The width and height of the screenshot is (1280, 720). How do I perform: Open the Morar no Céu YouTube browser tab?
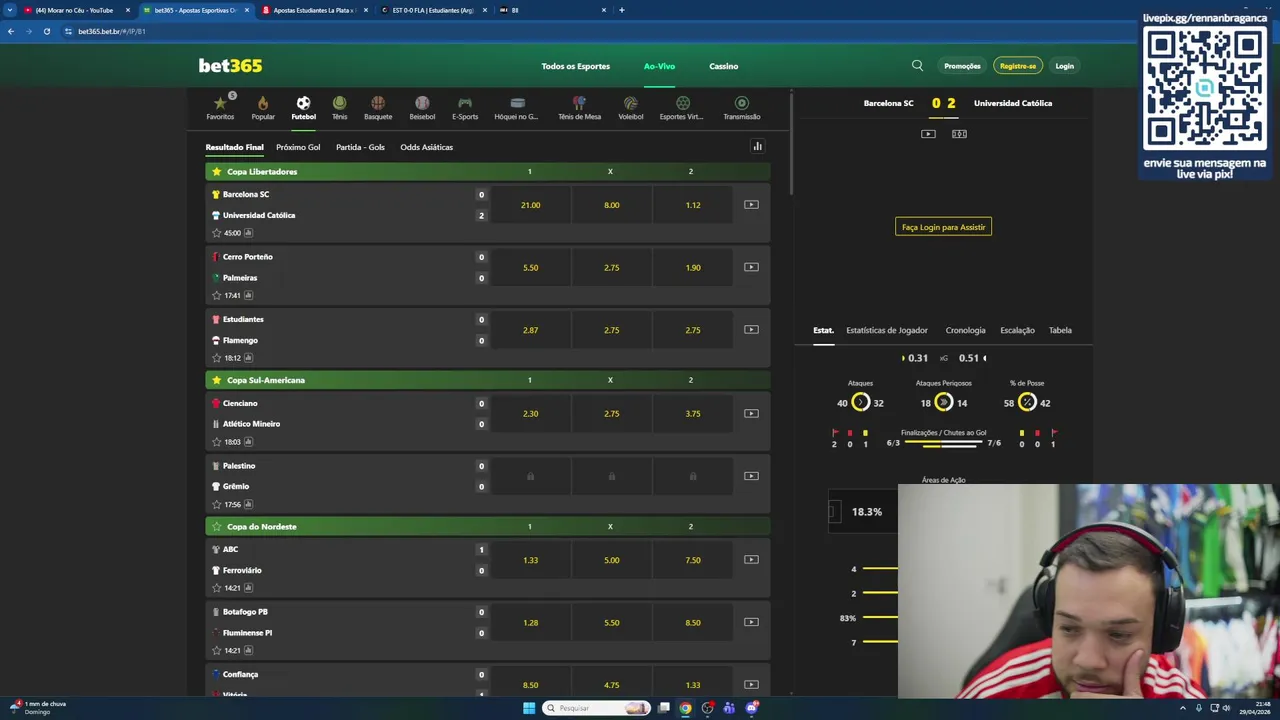click(x=74, y=10)
